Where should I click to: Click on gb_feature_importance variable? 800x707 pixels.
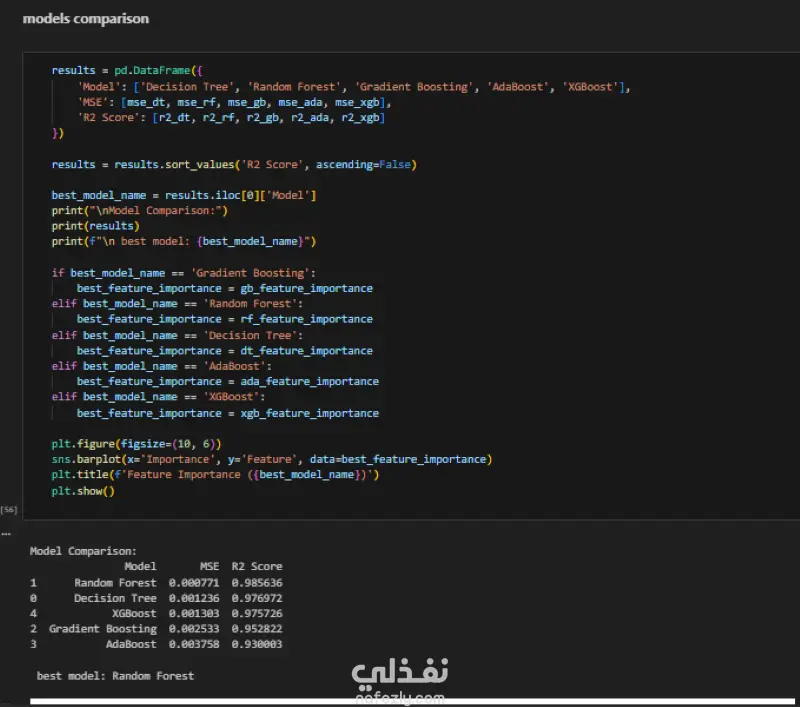[x=306, y=288]
